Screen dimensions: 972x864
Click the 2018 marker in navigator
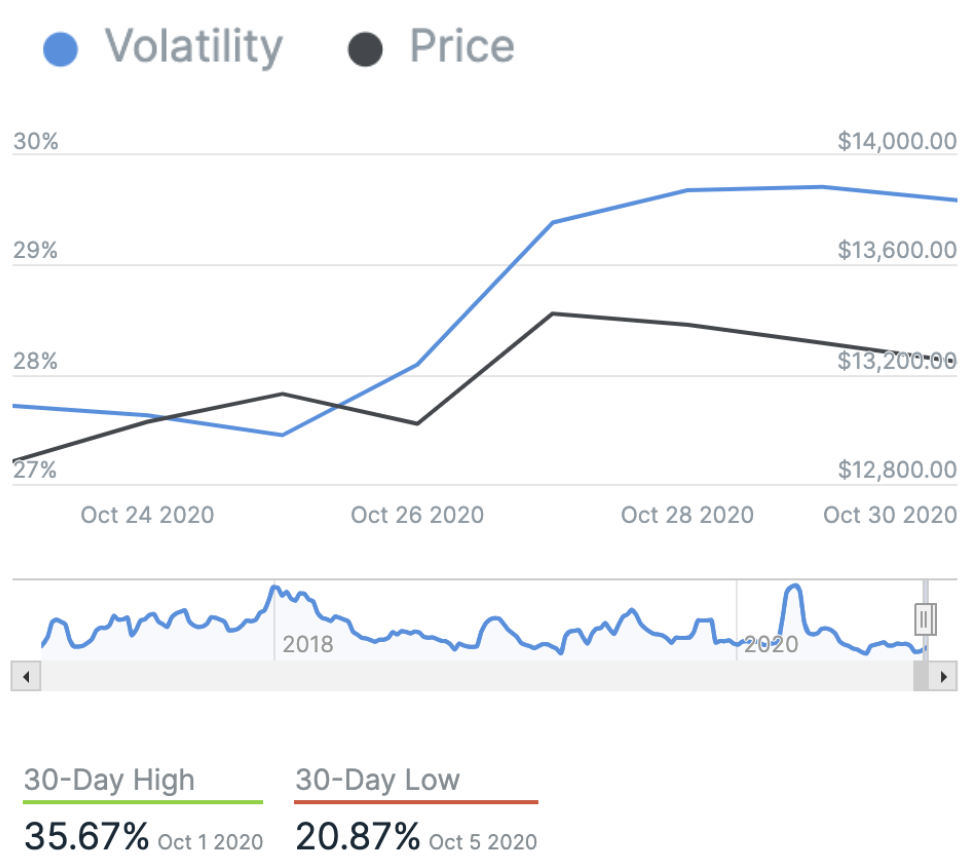307,644
